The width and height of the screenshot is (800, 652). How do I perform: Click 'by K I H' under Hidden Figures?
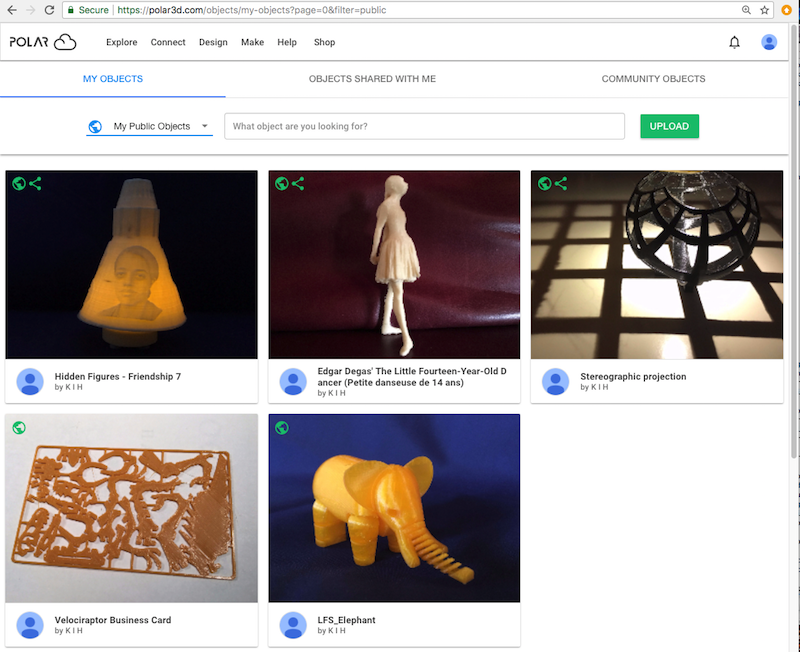68,387
